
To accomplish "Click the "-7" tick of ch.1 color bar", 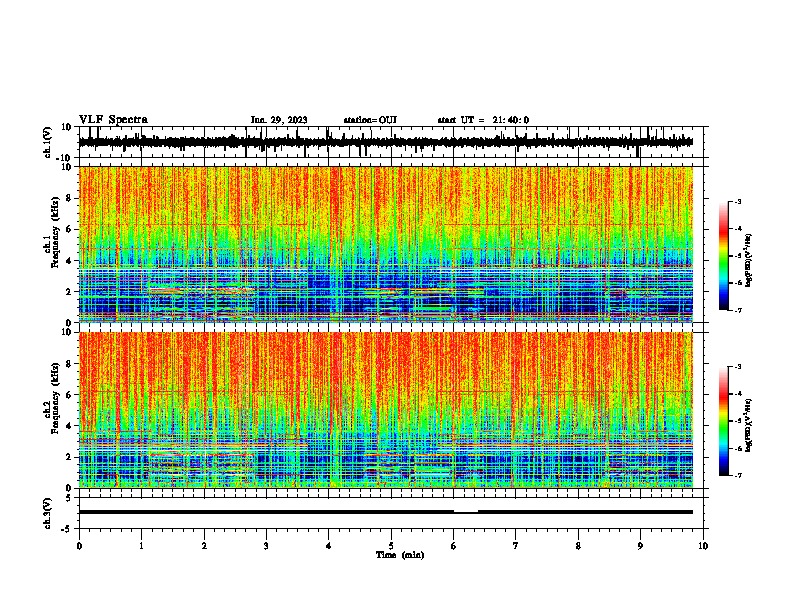I will tap(737, 310).
